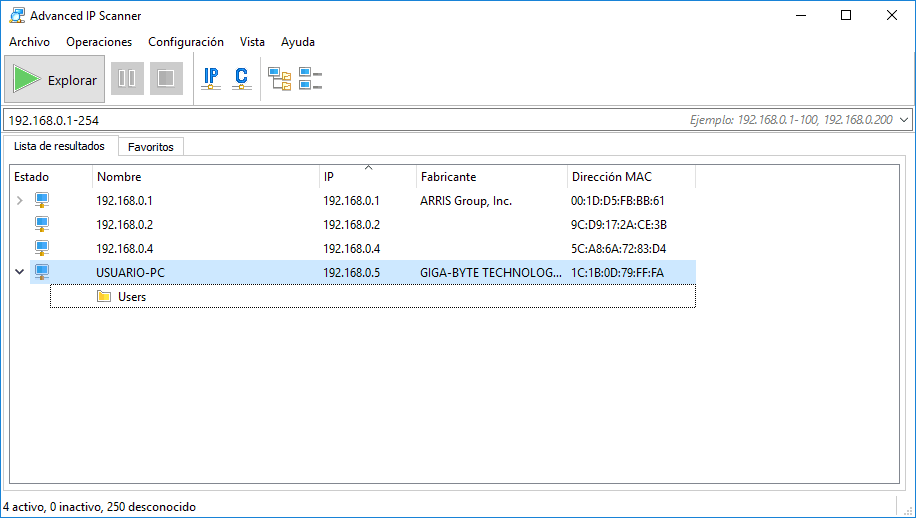The width and height of the screenshot is (916, 518).
Task: Click the status bar active count text
Action: point(99,507)
